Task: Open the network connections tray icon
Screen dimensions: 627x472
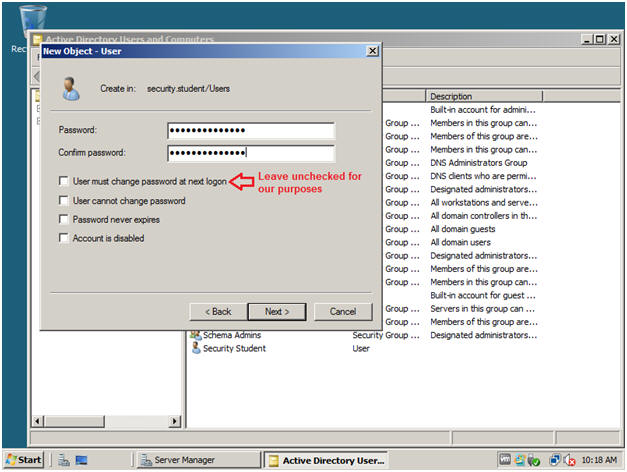Action: (x=555, y=460)
